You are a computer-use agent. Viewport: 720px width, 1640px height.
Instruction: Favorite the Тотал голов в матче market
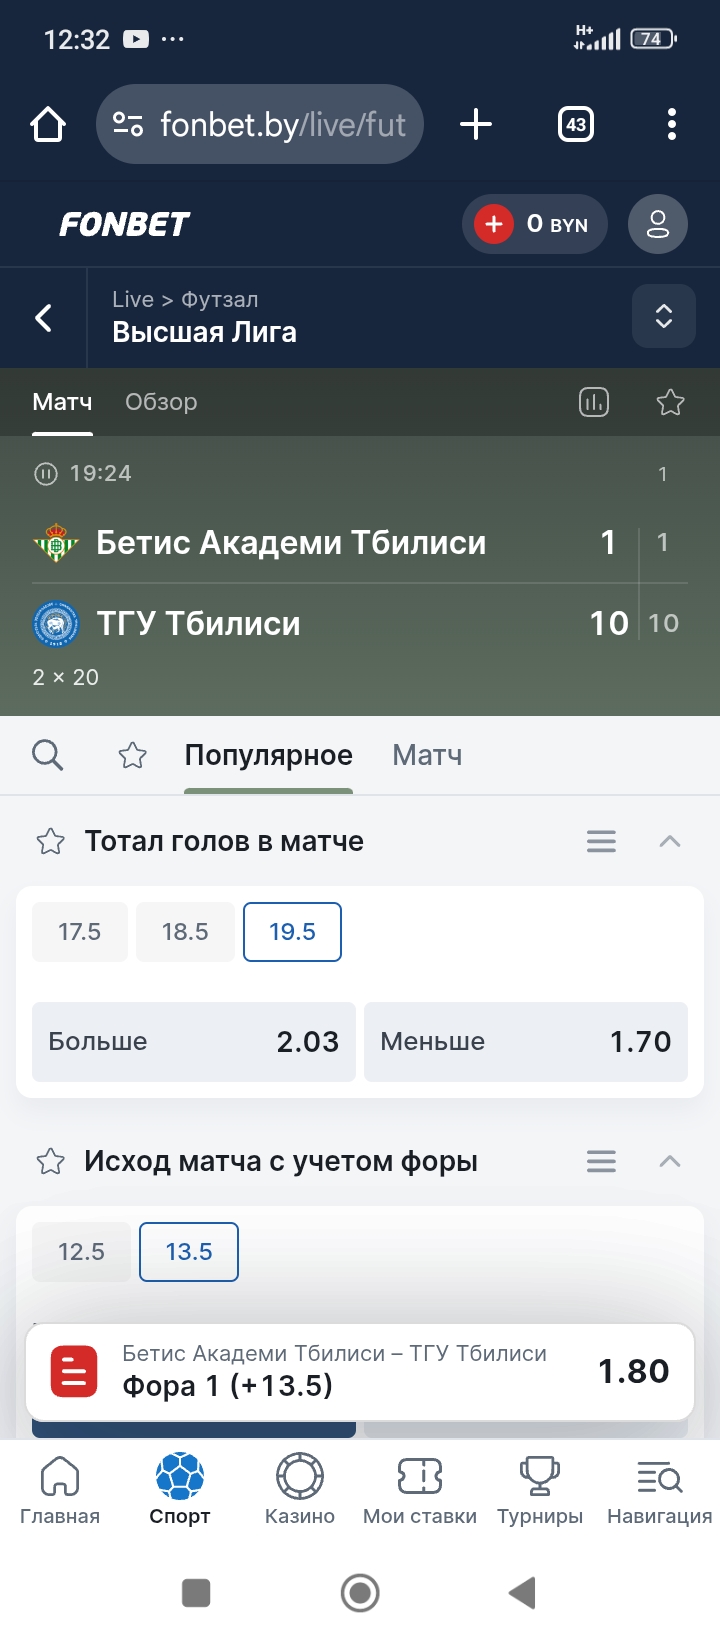tap(51, 842)
